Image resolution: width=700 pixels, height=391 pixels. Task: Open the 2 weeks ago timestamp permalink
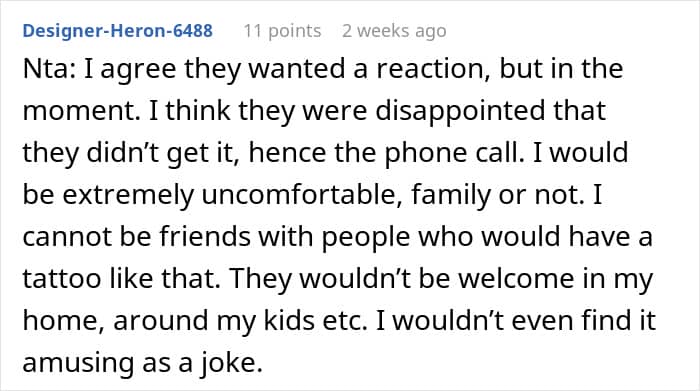coord(394,31)
